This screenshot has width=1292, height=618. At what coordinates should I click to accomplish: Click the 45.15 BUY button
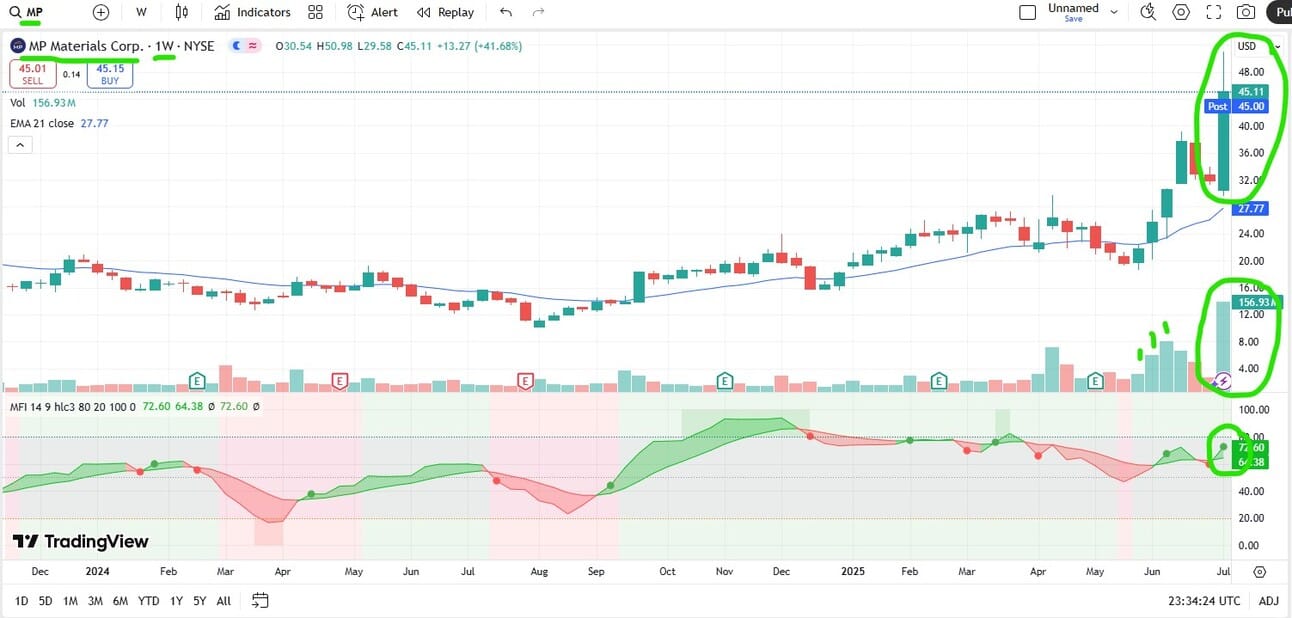click(x=109, y=74)
